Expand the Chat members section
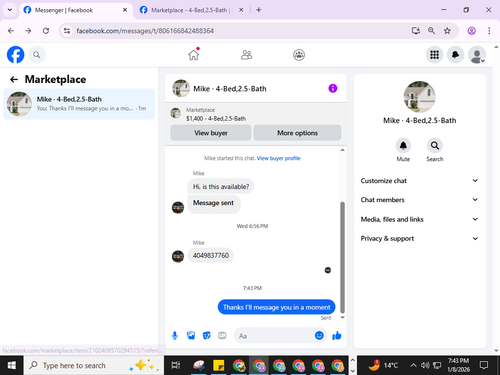The width and height of the screenshot is (500, 375). (x=419, y=200)
